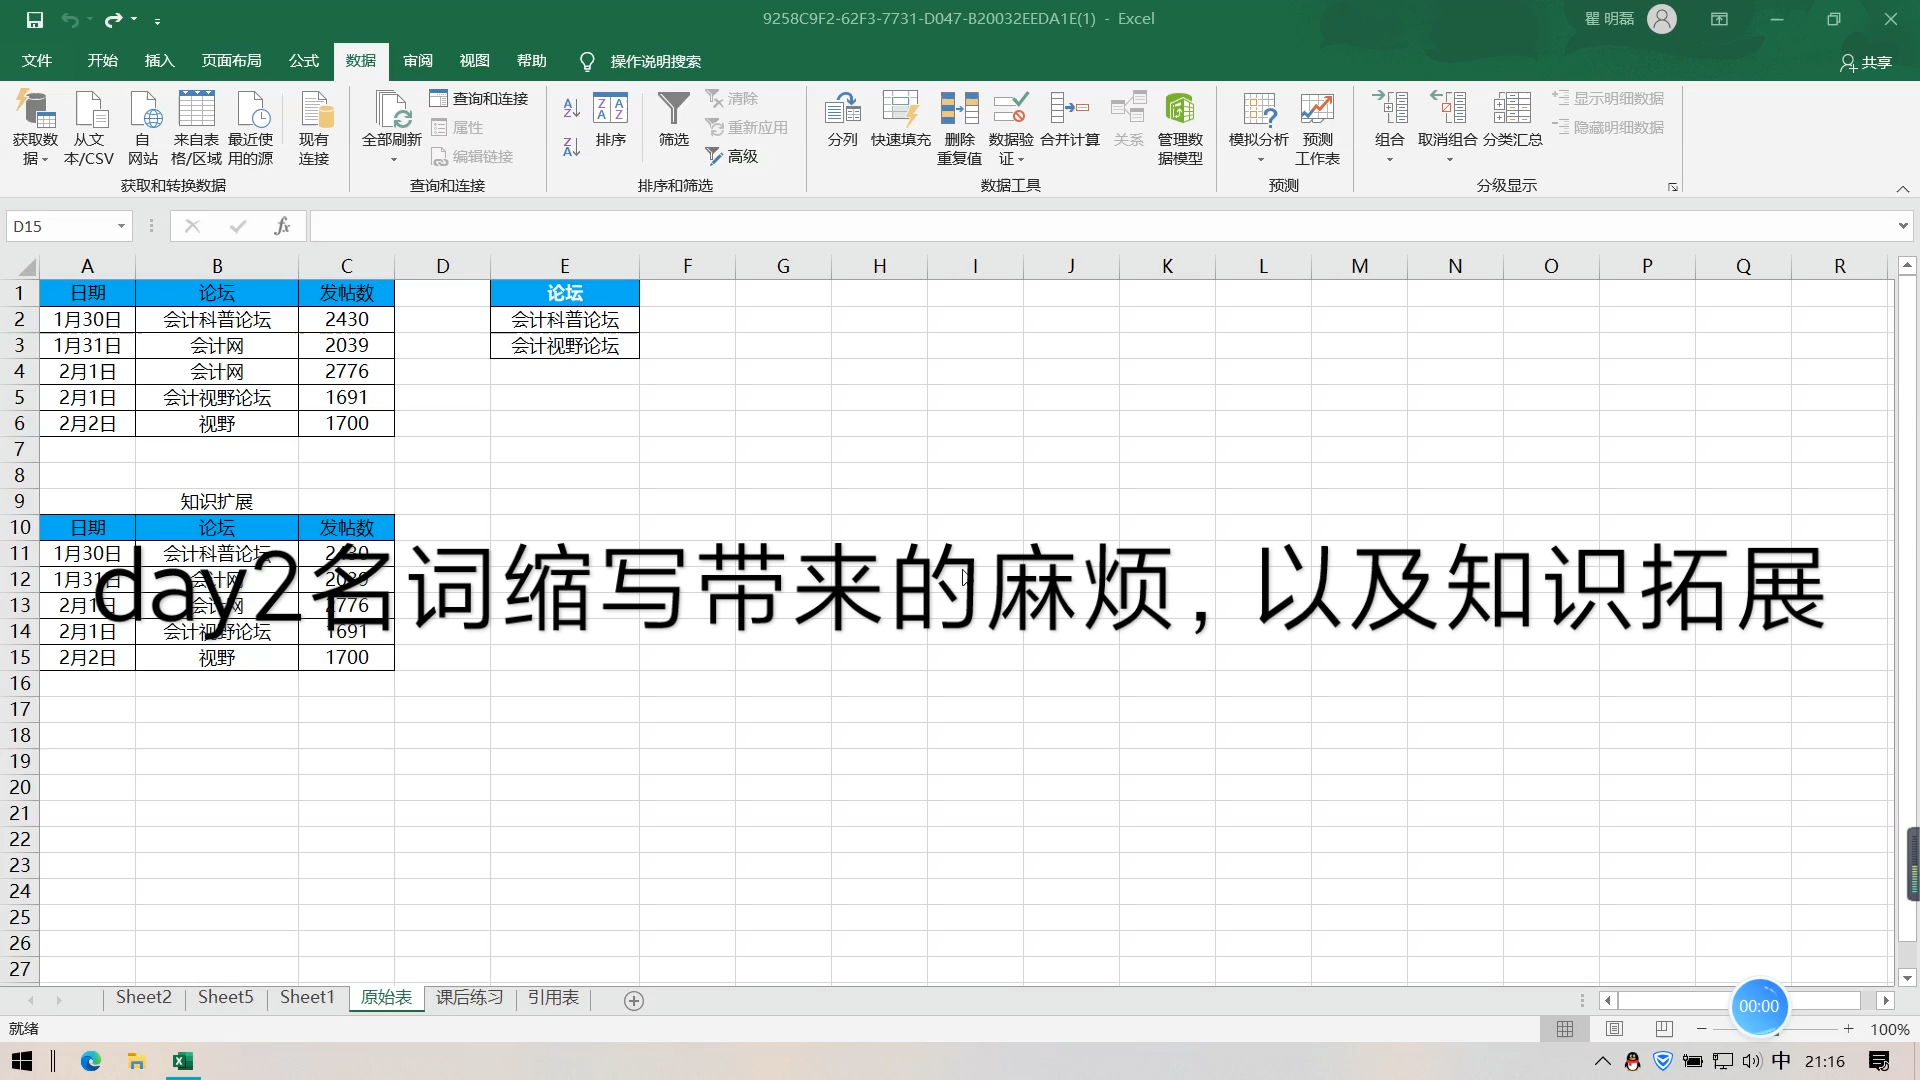Image resolution: width=1920 pixels, height=1080 pixels.
Task: Open the Sheet2 sheet tab
Action: click(143, 998)
